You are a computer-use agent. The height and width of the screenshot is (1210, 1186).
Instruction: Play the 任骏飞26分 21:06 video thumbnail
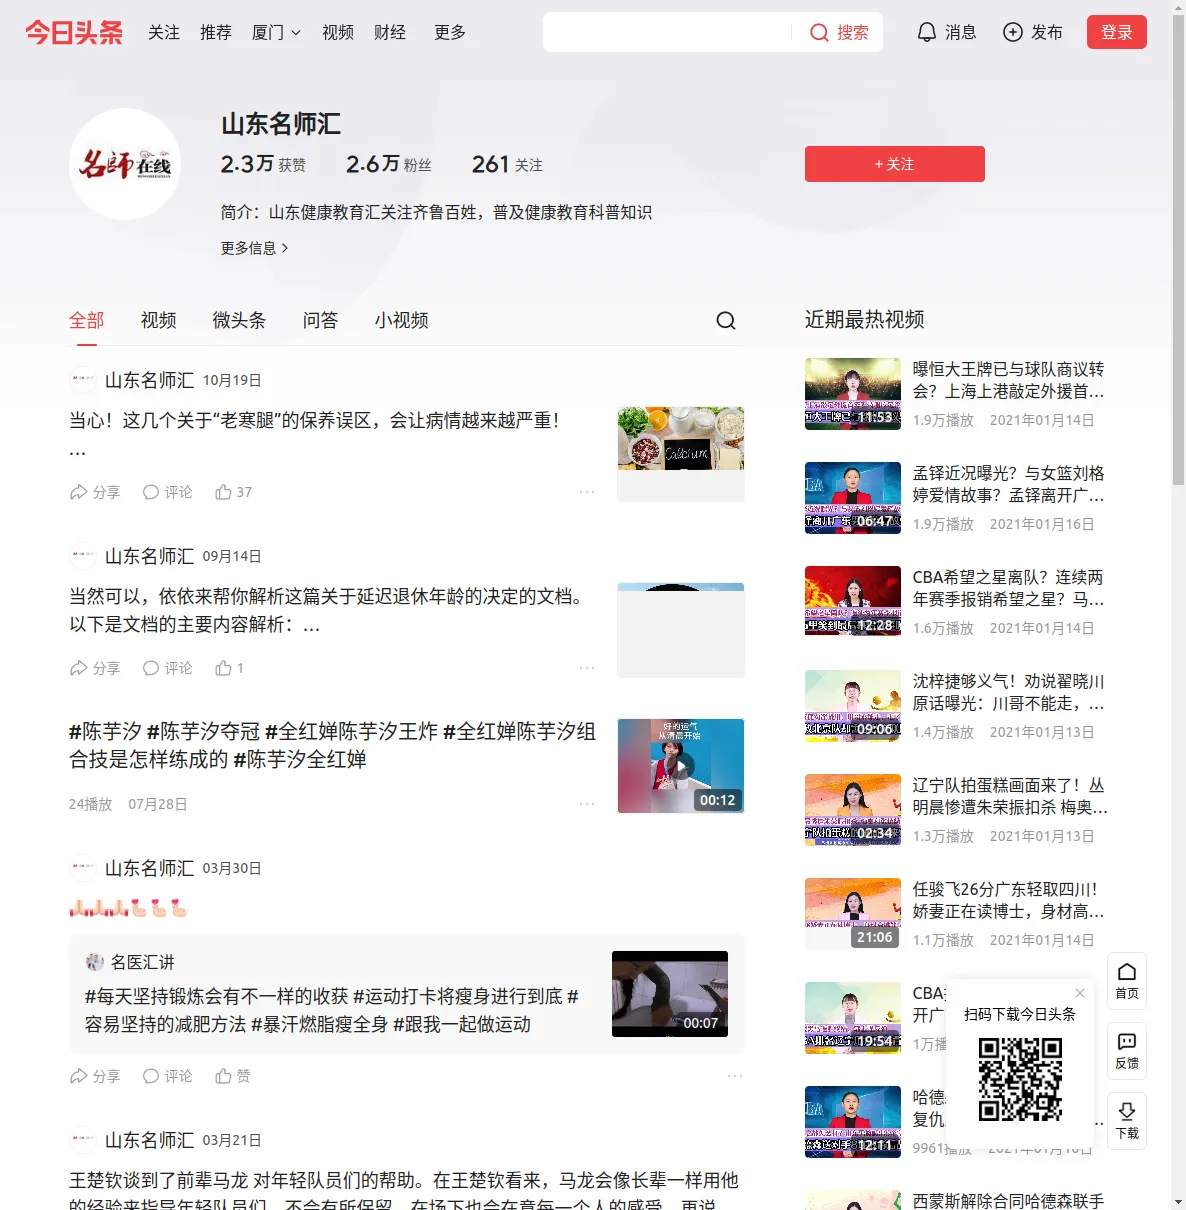pos(853,914)
